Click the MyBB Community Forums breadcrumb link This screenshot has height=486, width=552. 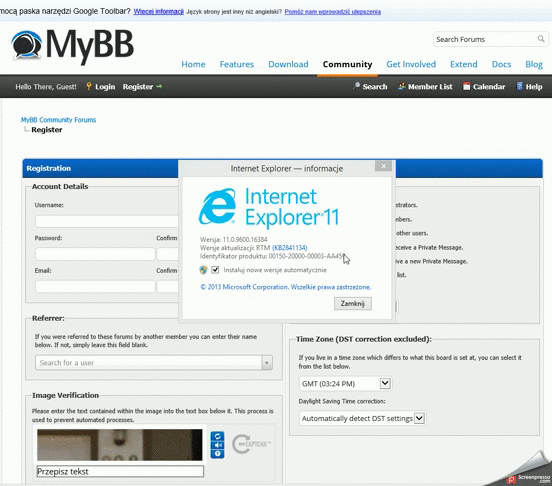(x=58, y=120)
